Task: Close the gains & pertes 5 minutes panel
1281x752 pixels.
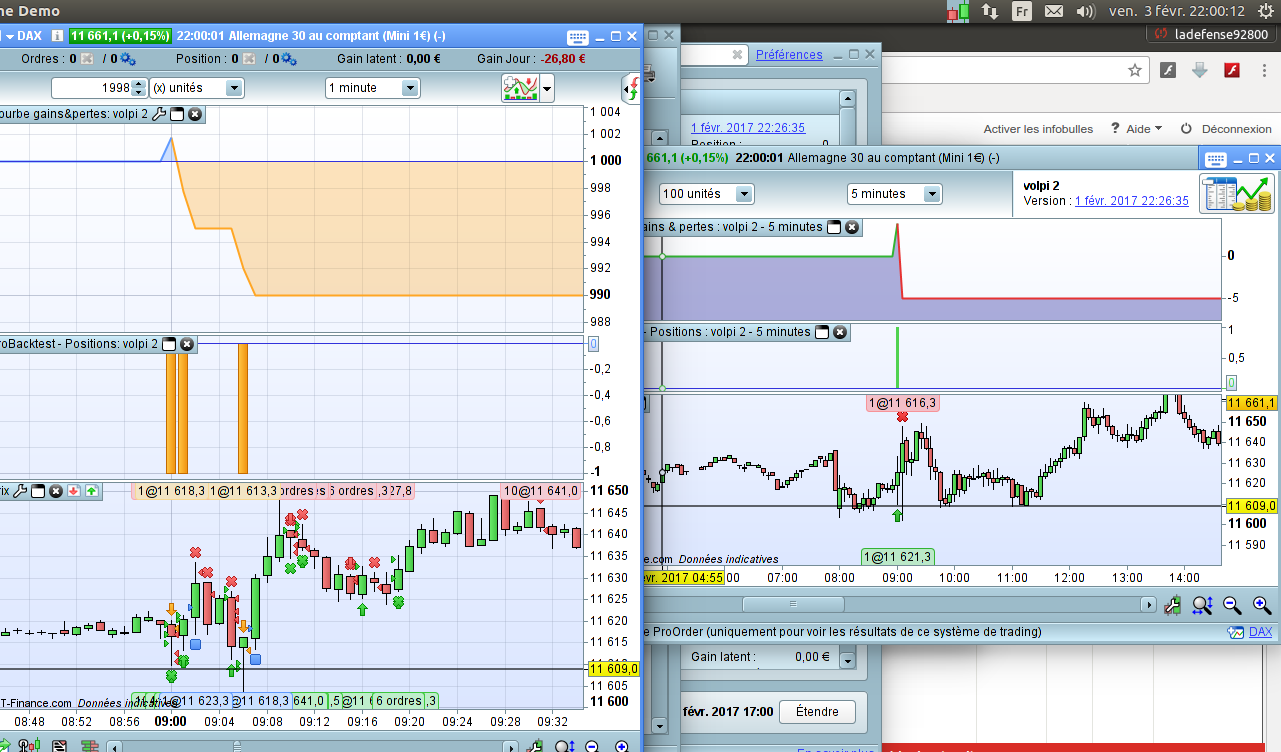Action: coord(852,227)
